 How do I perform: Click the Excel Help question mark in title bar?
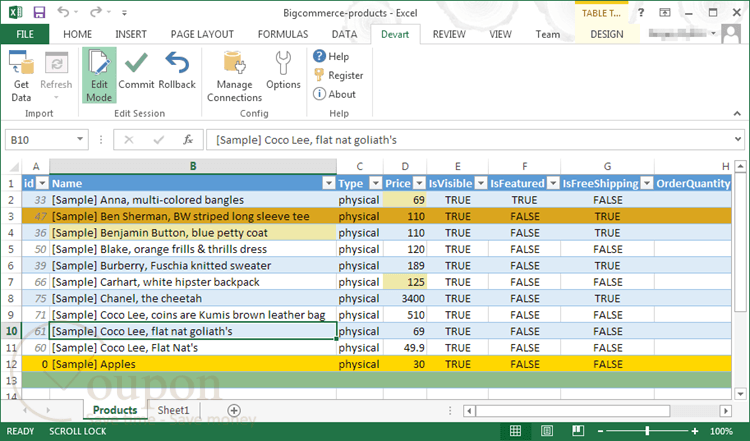(640, 13)
